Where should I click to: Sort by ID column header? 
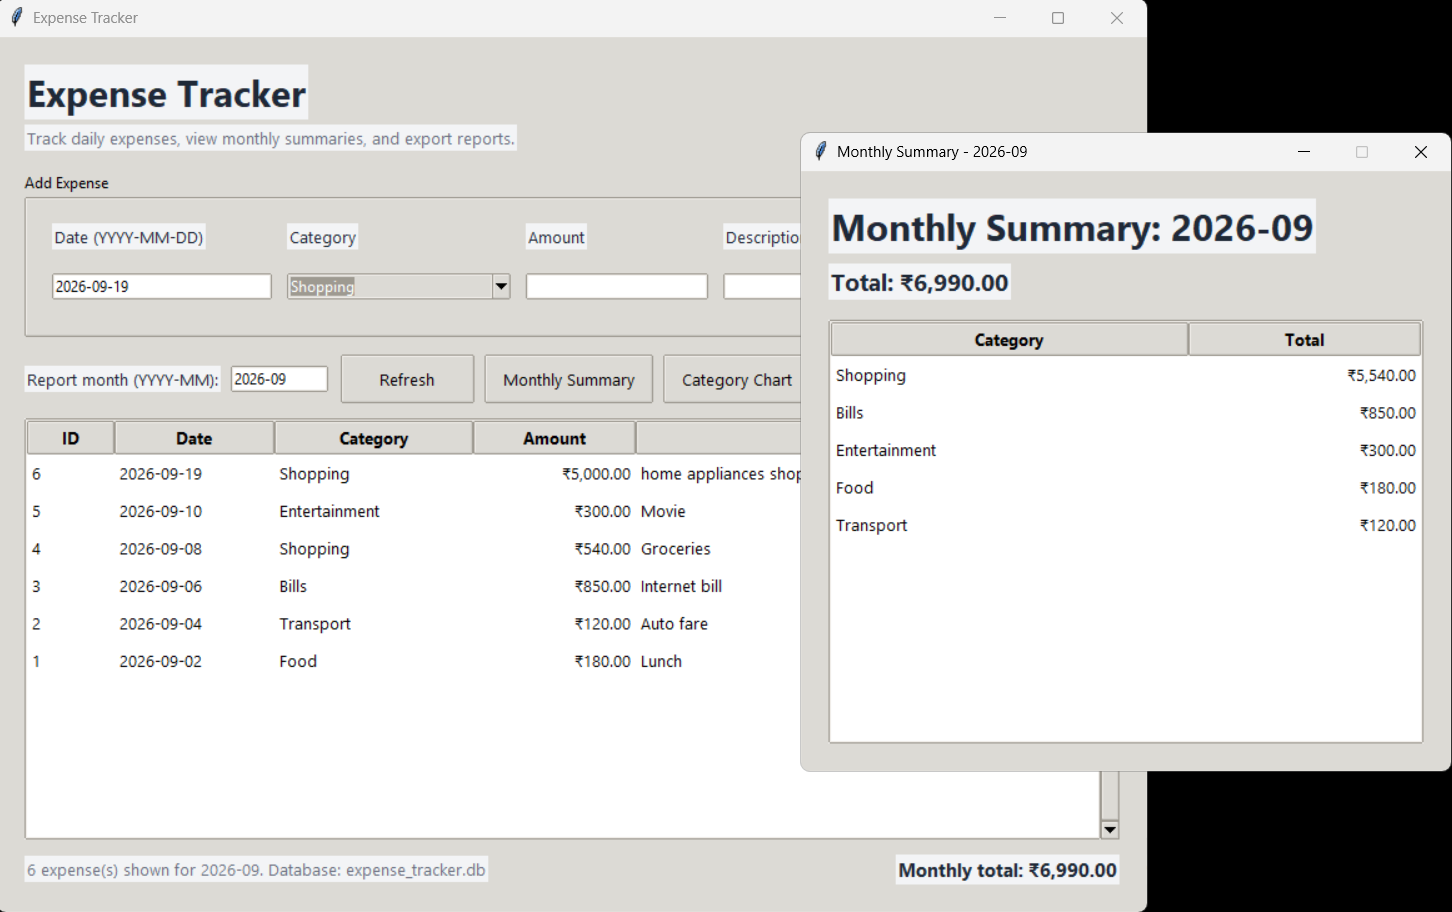(x=70, y=438)
